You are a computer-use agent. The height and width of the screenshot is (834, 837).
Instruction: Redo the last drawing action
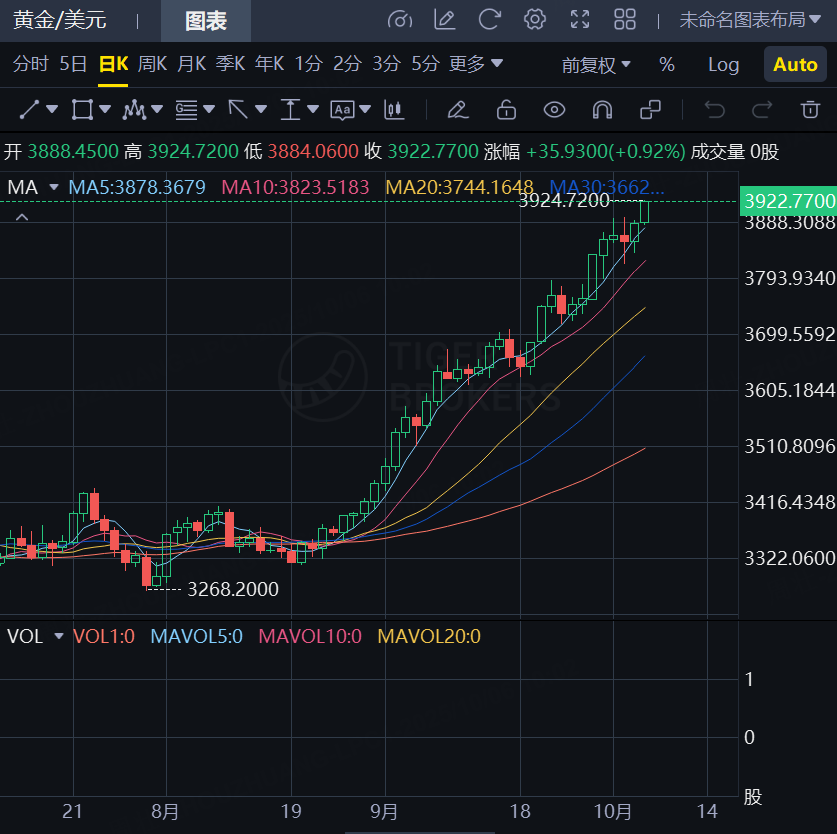pos(762,109)
